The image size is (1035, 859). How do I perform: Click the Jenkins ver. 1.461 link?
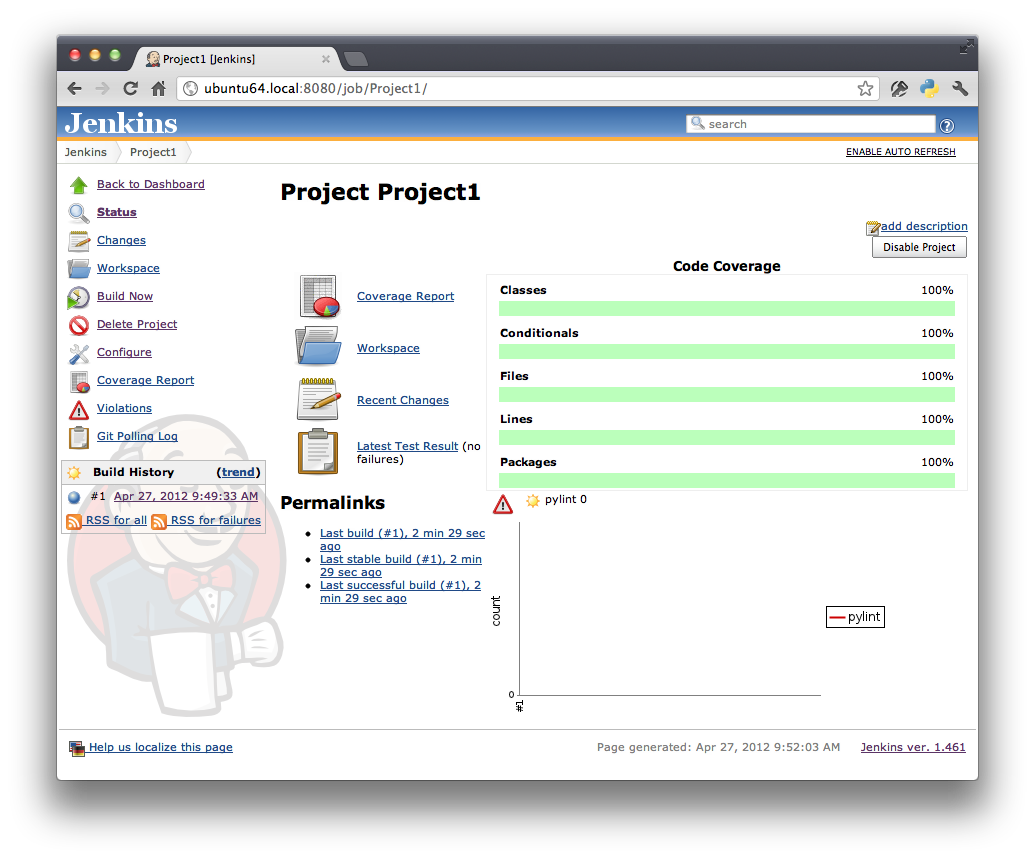pyautogui.click(x=913, y=747)
